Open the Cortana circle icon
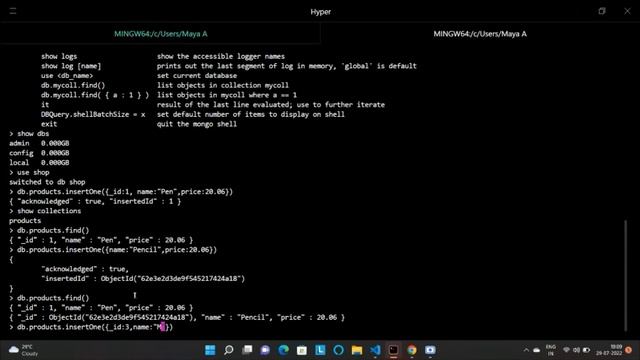 click(x=338, y=350)
